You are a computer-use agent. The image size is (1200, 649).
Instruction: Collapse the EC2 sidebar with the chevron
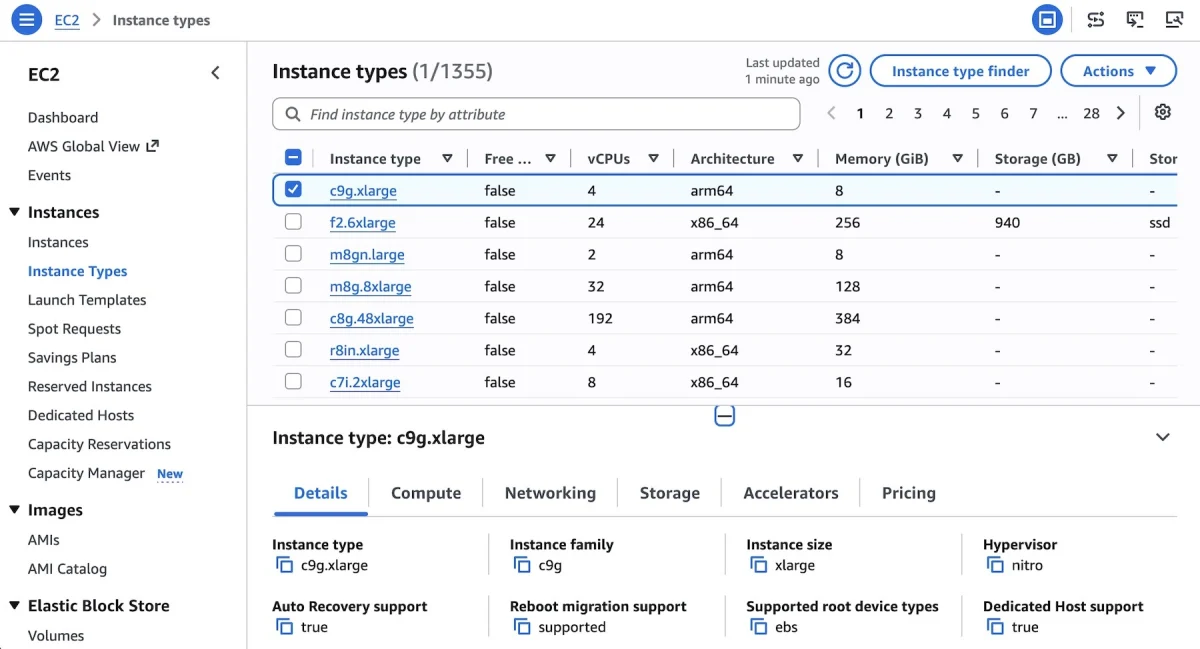(215, 73)
